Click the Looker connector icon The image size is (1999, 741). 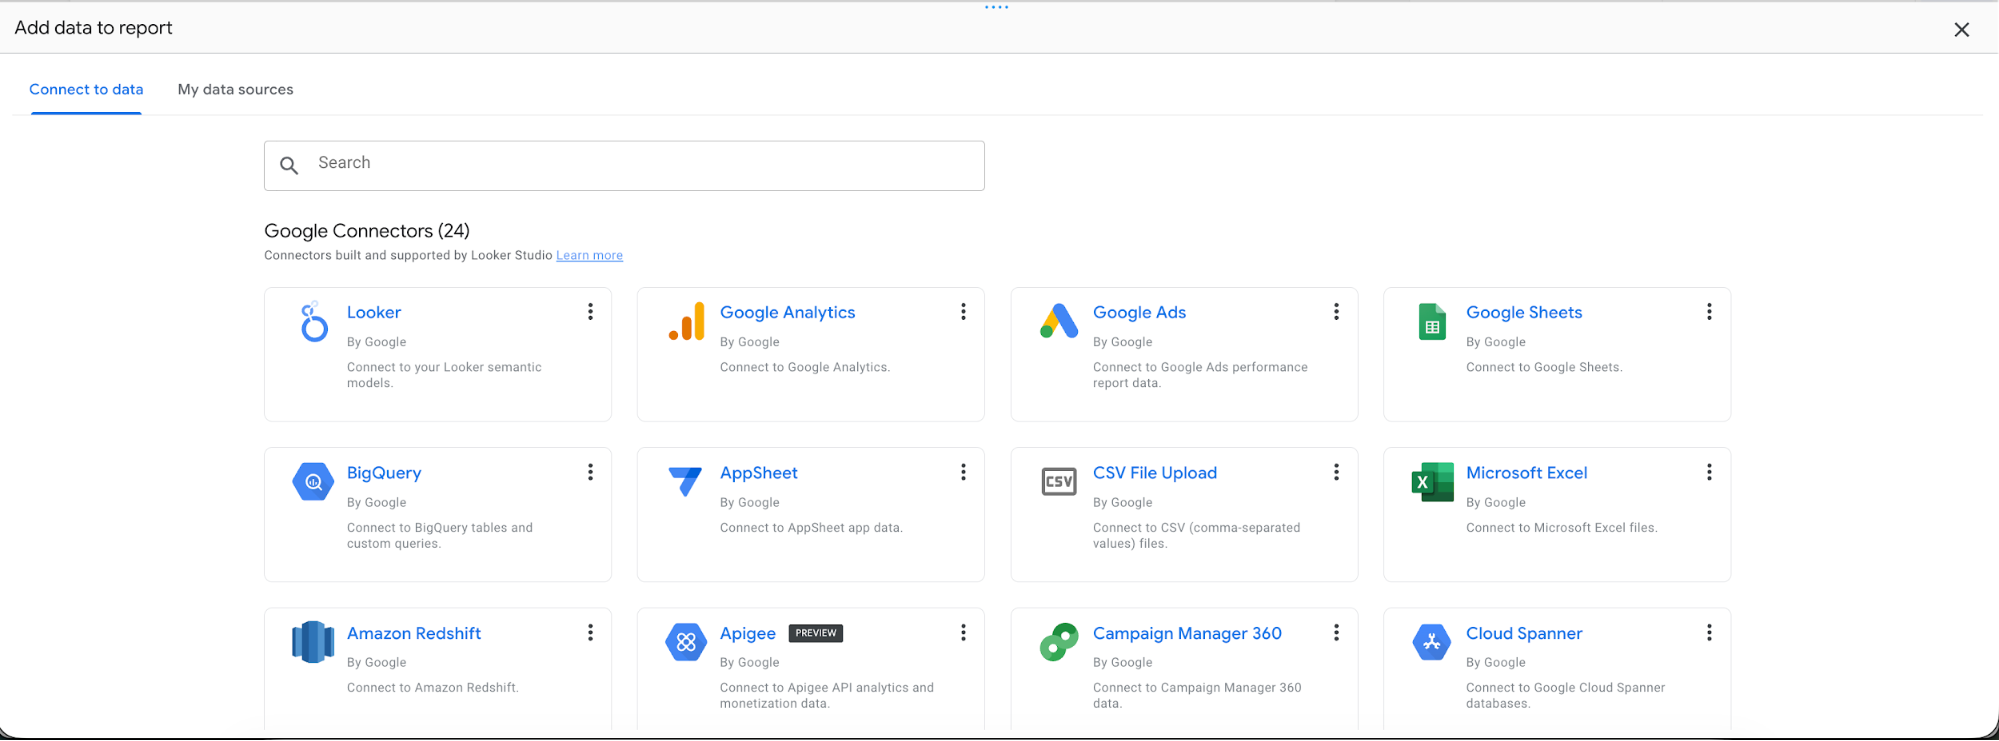[314, 322]
